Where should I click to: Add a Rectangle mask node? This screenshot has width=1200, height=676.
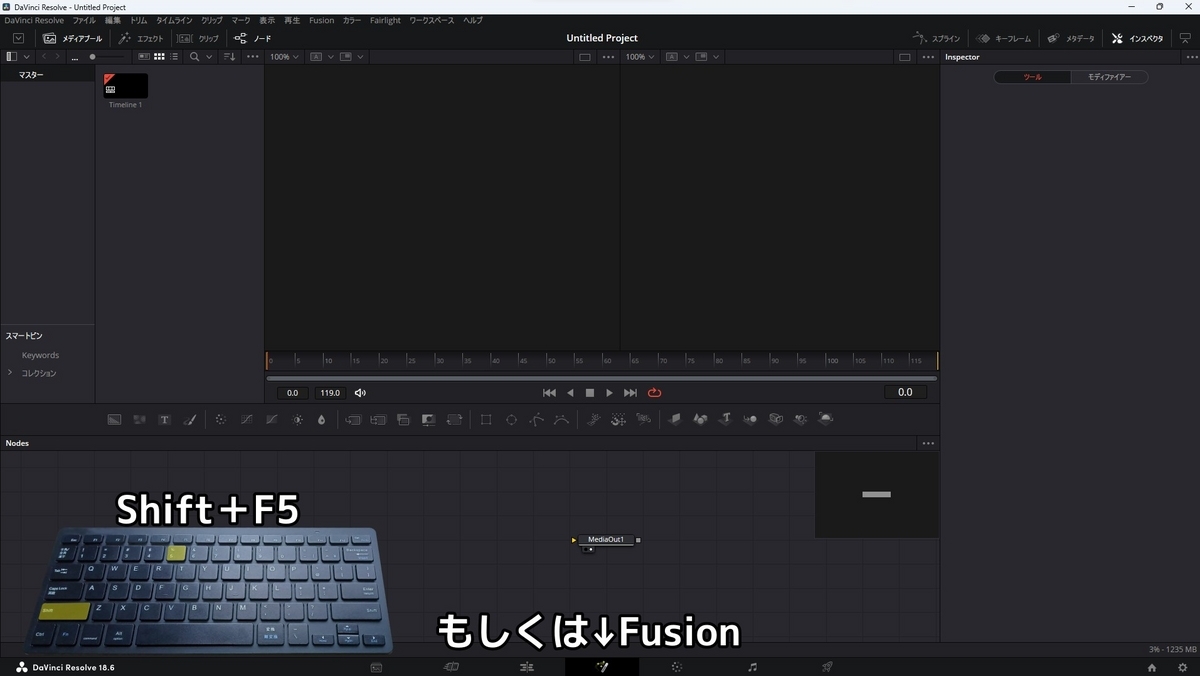click(486, 419)
